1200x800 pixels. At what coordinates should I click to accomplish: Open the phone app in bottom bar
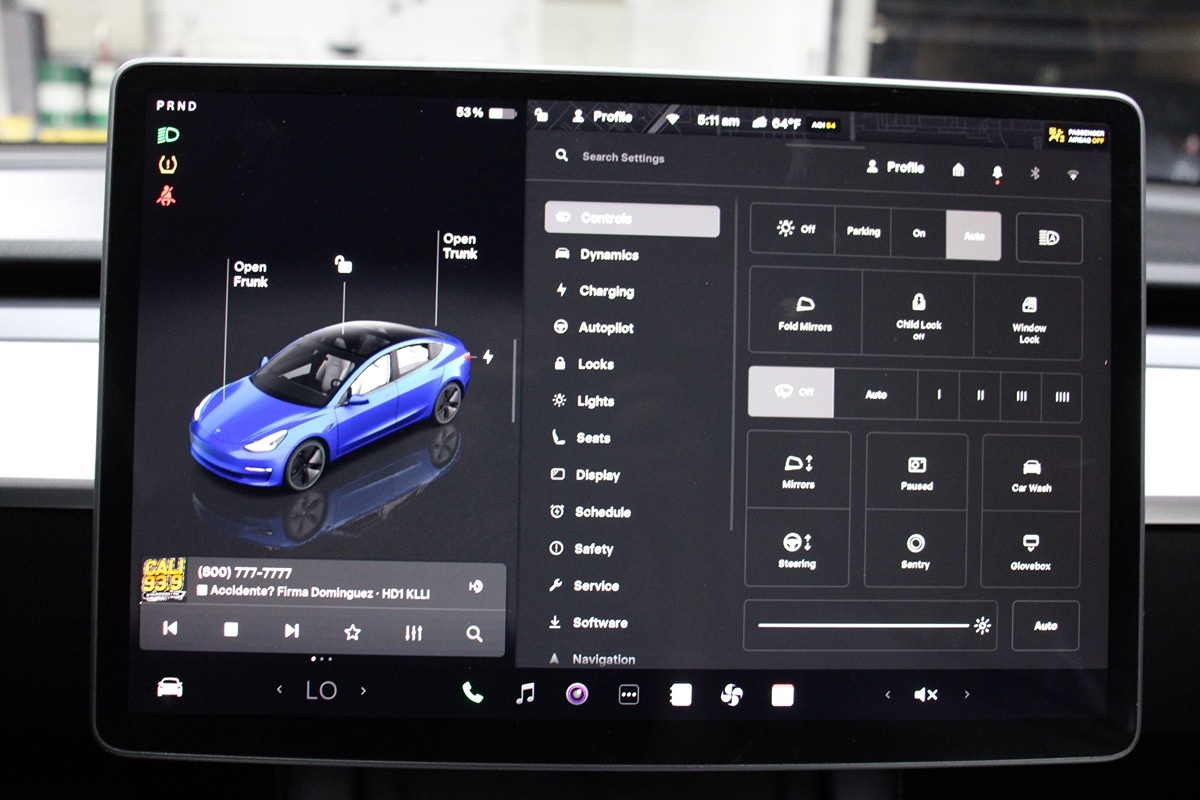[x=472, y=693]
